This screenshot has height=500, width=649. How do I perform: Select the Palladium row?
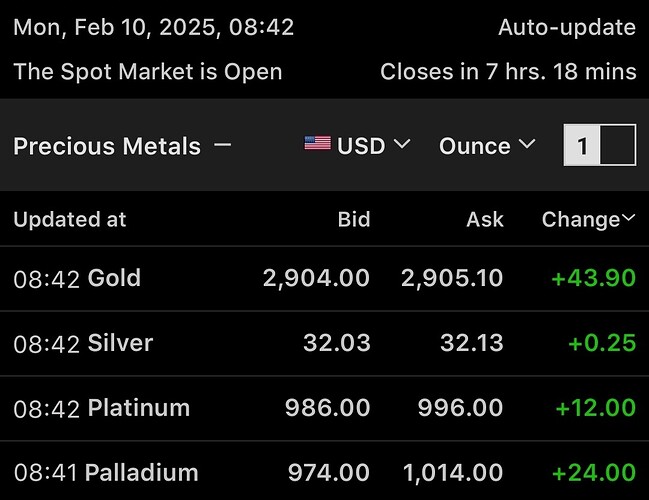tap(324, 472)
